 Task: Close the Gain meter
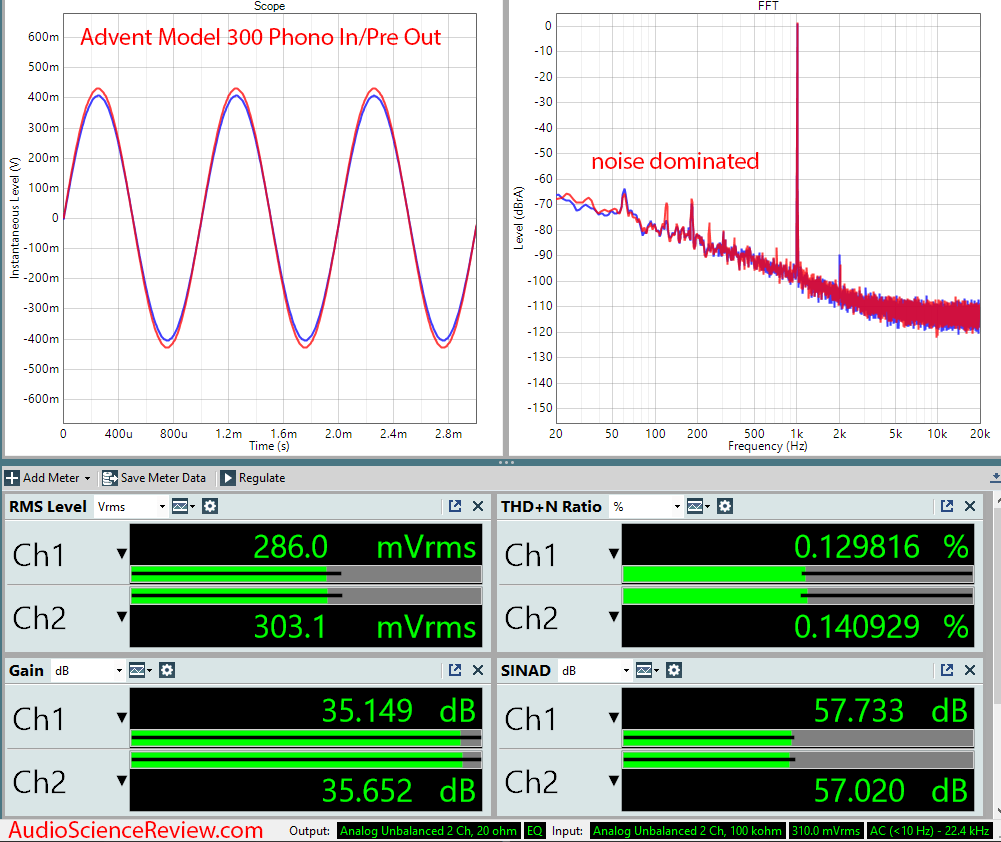tap(478, 670)
